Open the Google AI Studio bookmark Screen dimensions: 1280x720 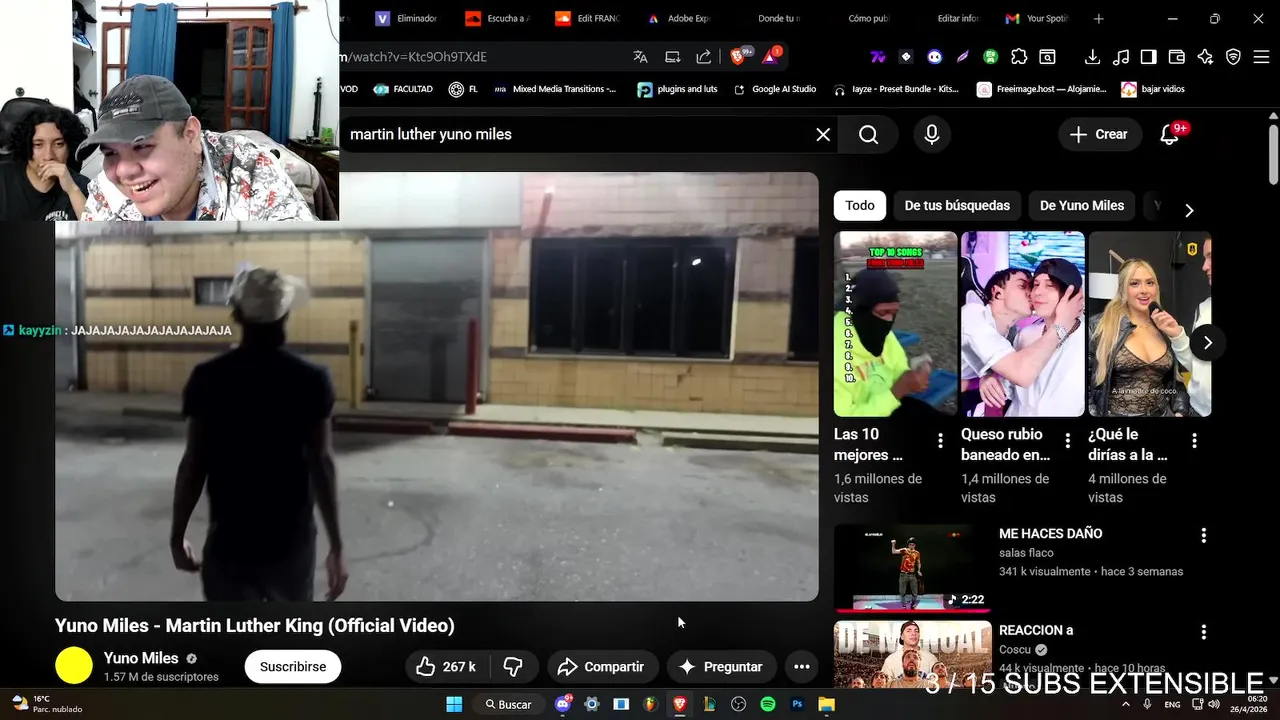tap(775, 89)
